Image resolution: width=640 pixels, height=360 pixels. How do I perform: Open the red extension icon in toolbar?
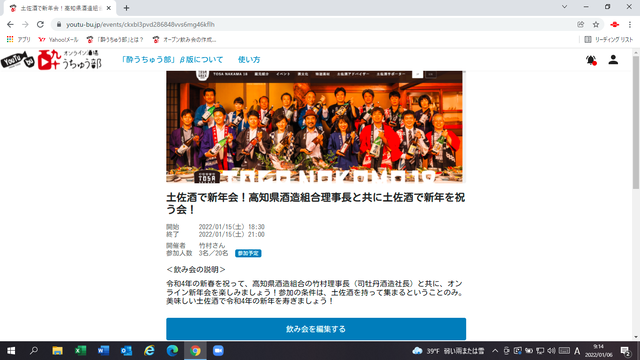(615, 24)
